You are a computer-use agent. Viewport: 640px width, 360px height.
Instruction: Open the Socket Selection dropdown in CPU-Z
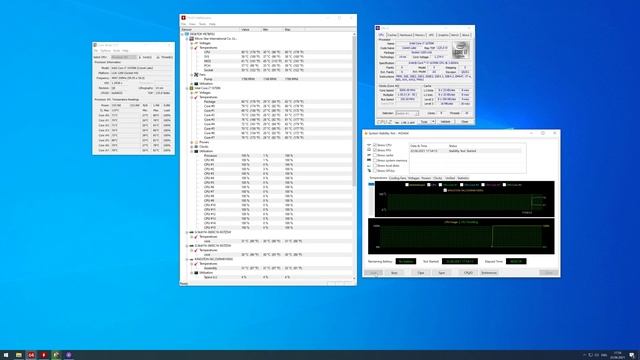click(x=407, y=113)
